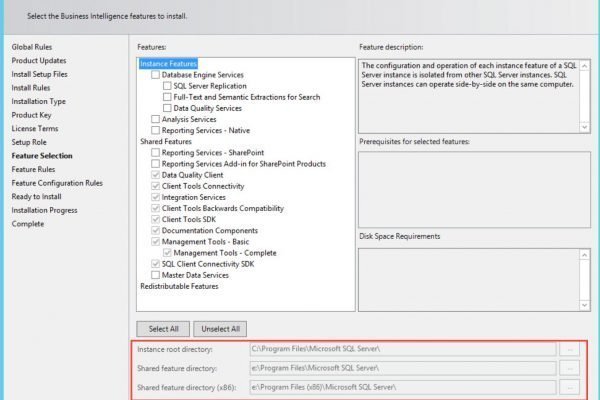Select the Instance Features tree node

click(x=169, y=64)
